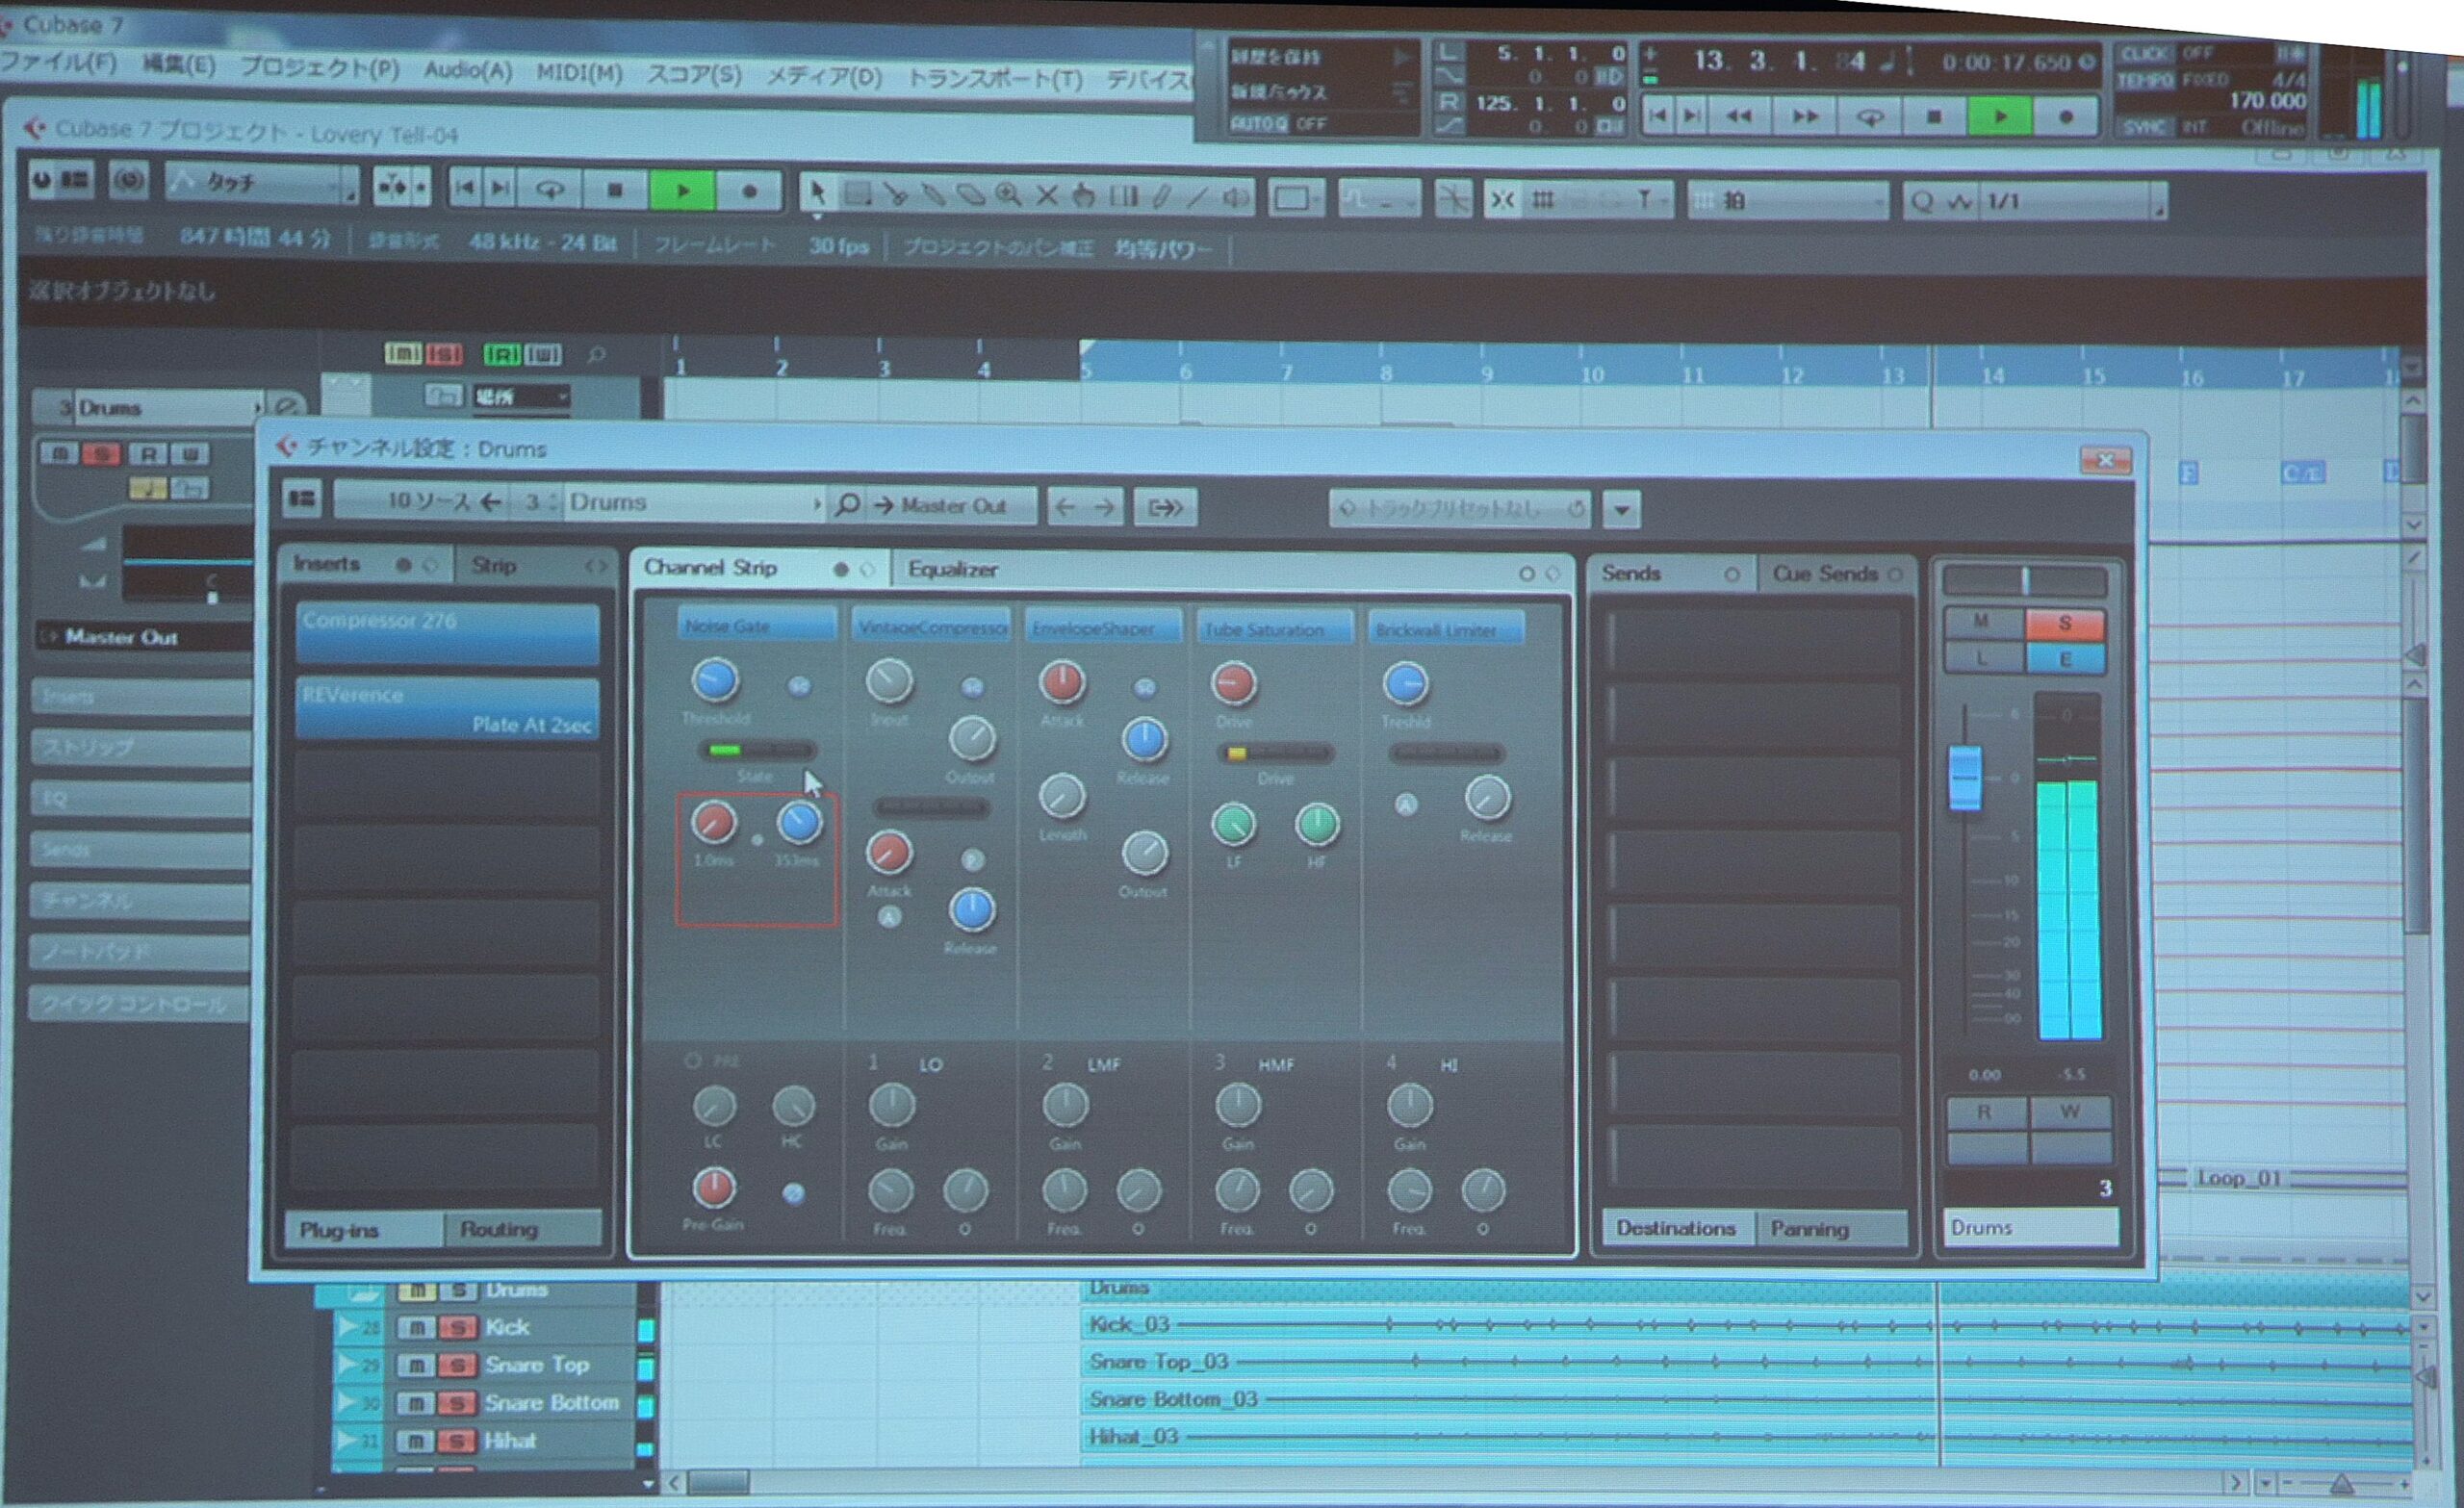Click project toolbar Record button
This screenshot has width=2464, height=1508.
pyautogui.click(x=749, y=191)
